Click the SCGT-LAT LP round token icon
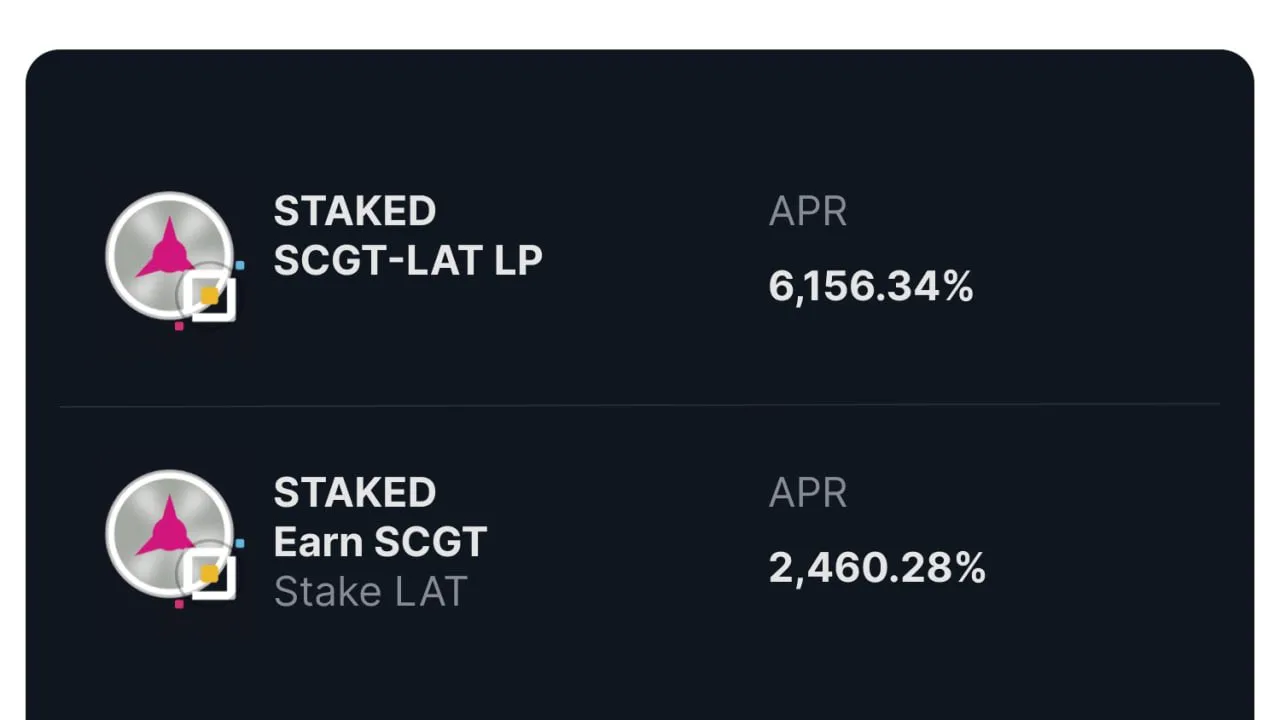This screenshot has width=1280, height=720. click(x=168, y=254)
